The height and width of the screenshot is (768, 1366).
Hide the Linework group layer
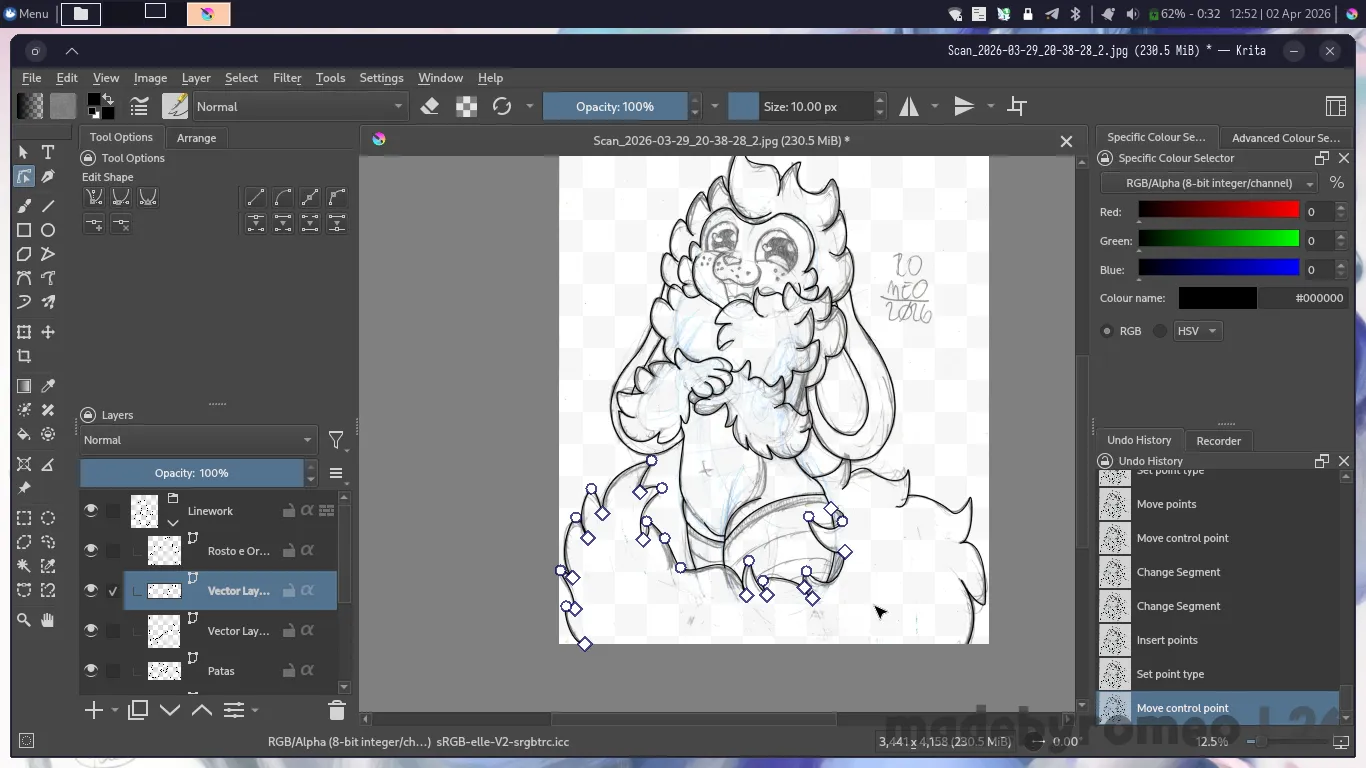click(x=91, y=511)
